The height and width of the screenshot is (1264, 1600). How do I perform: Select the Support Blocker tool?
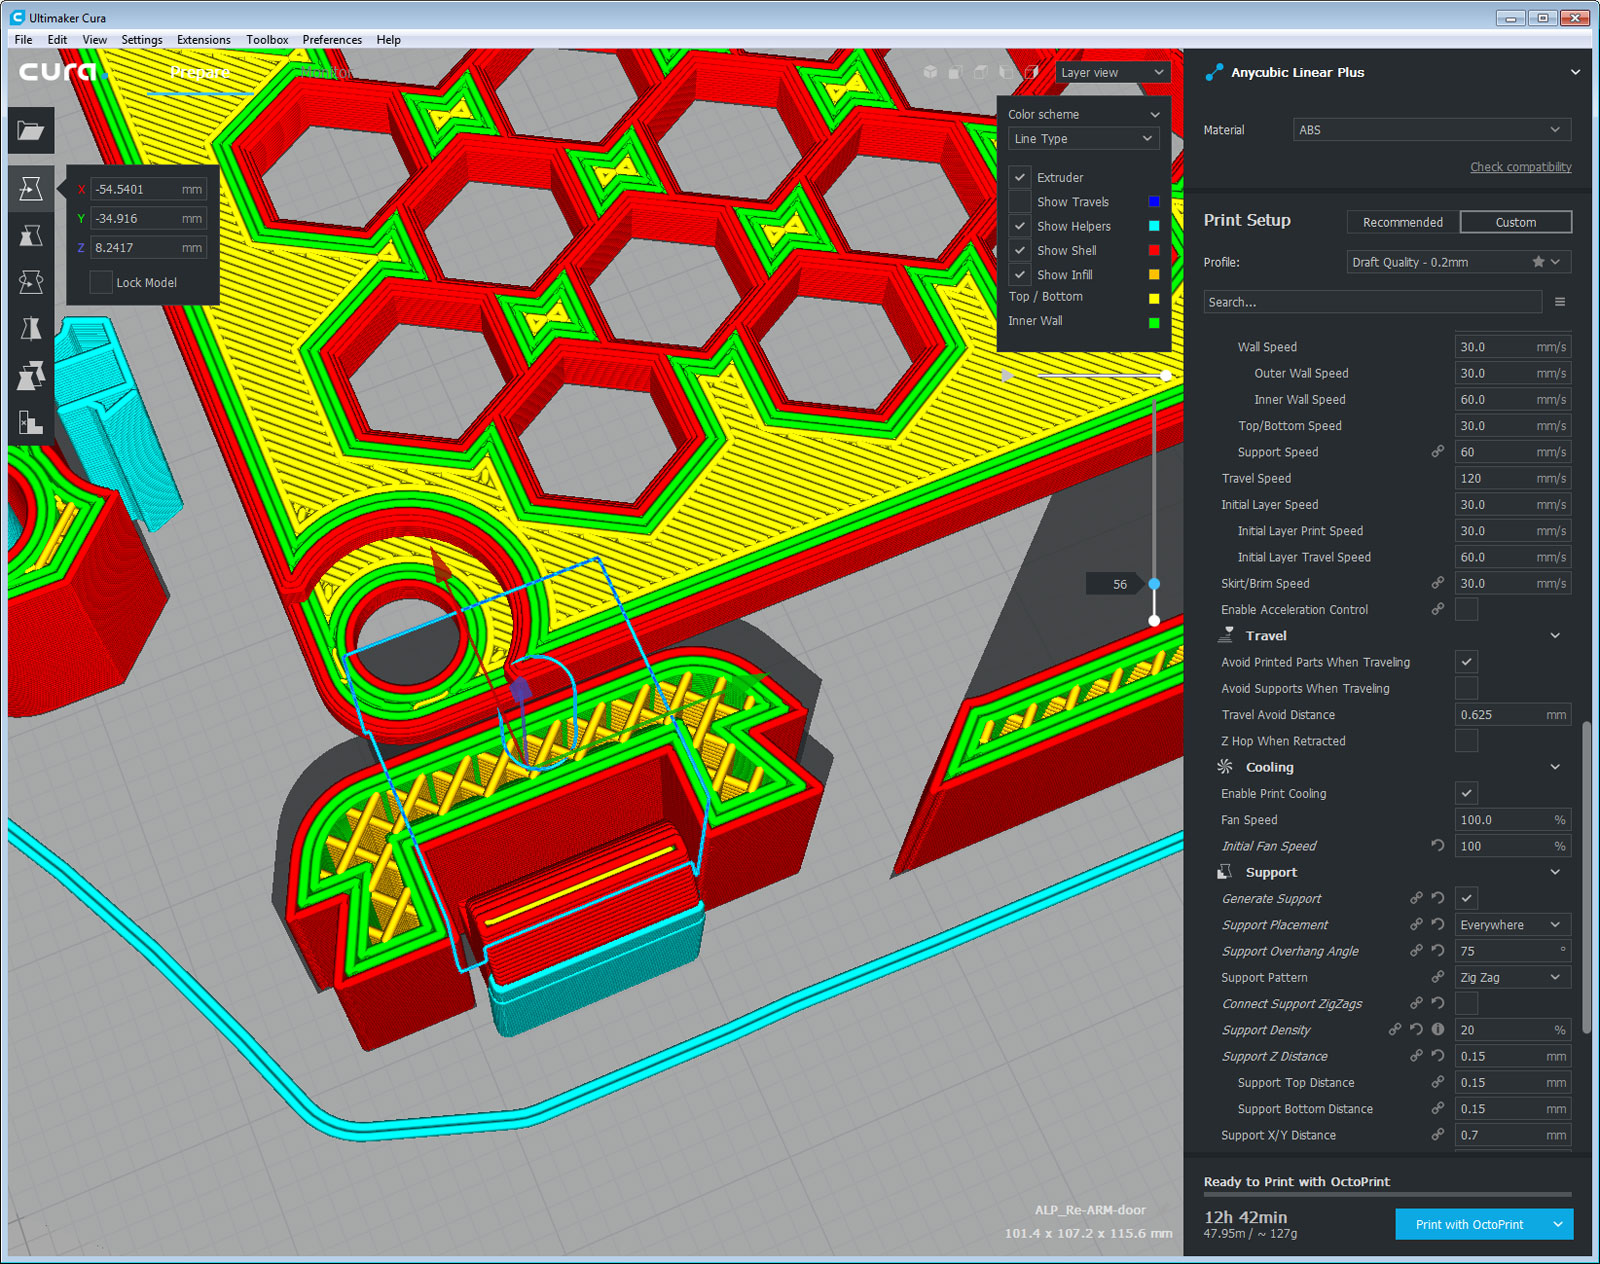31,423
